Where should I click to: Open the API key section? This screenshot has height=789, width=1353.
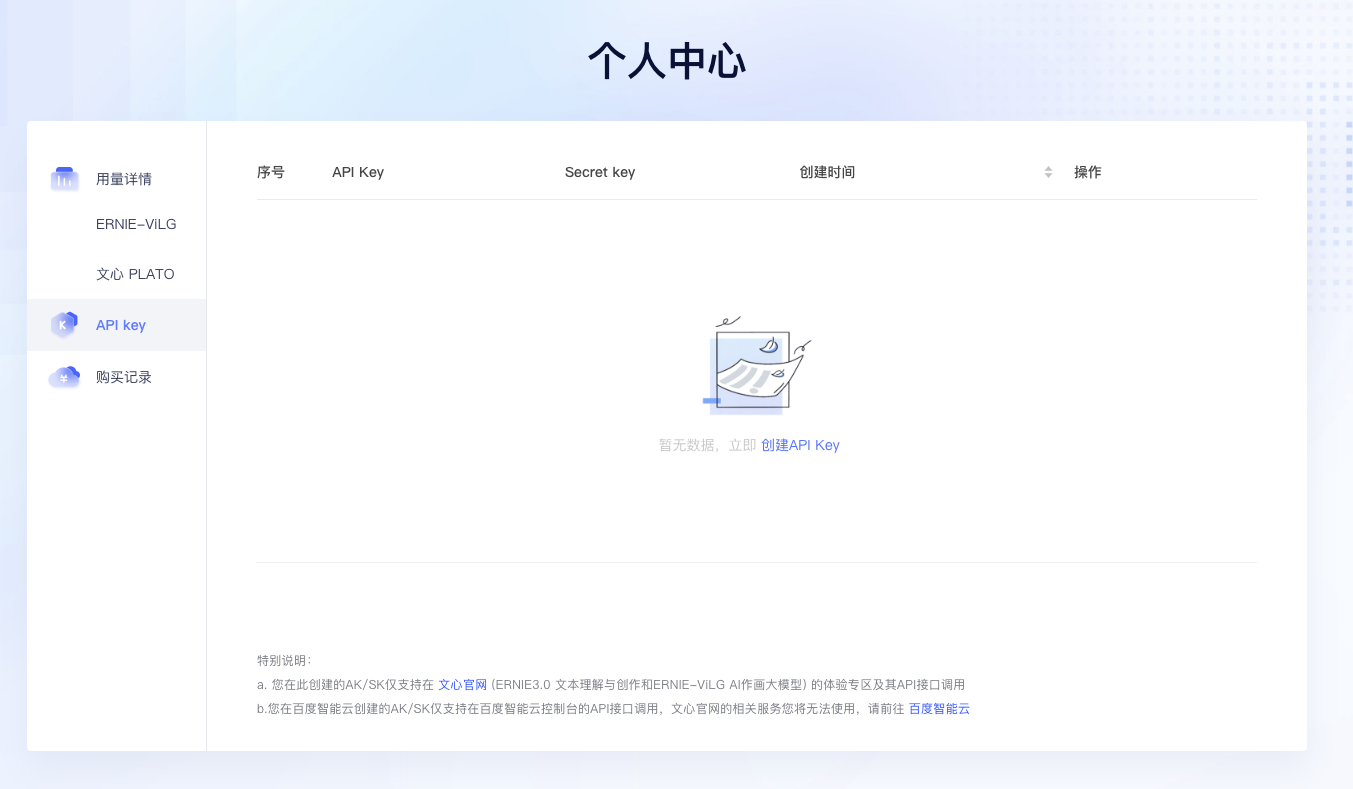[x=116, y=325]
